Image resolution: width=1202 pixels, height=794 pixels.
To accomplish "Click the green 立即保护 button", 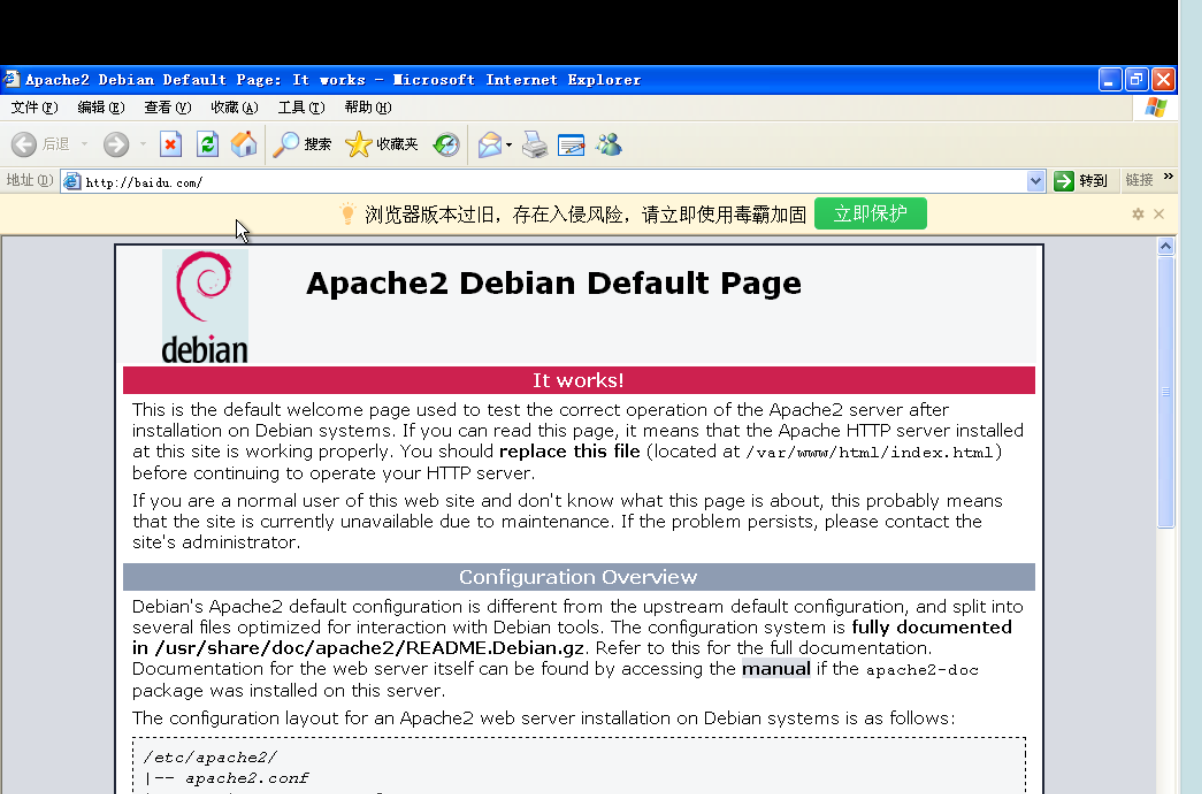I will coord(870,213).
